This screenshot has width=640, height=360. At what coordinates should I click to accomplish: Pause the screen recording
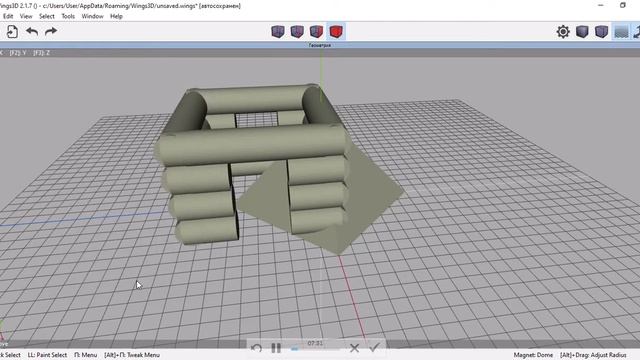pyautogui.click(x=276, y=348)
